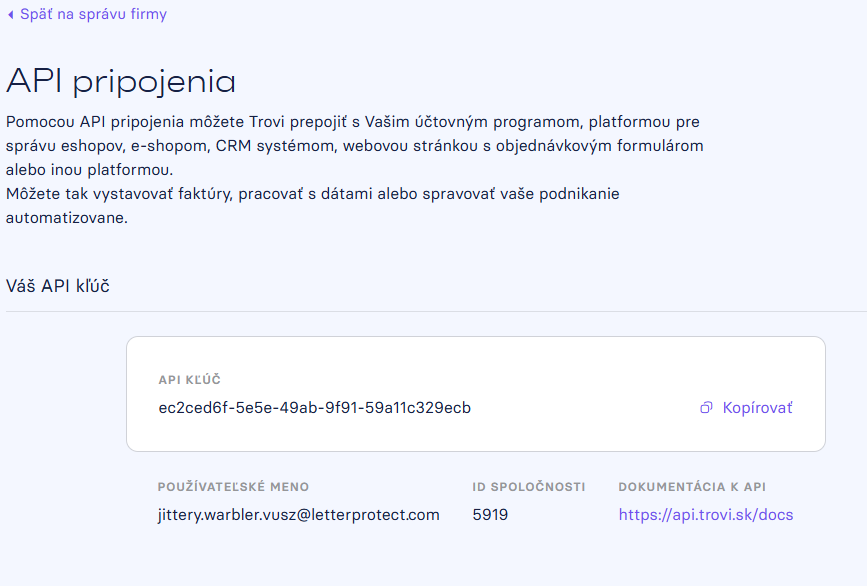Click the back arrow icon beside 'Späť na správu firmy'
Screen dimensions: 867x586
point(11,15)
